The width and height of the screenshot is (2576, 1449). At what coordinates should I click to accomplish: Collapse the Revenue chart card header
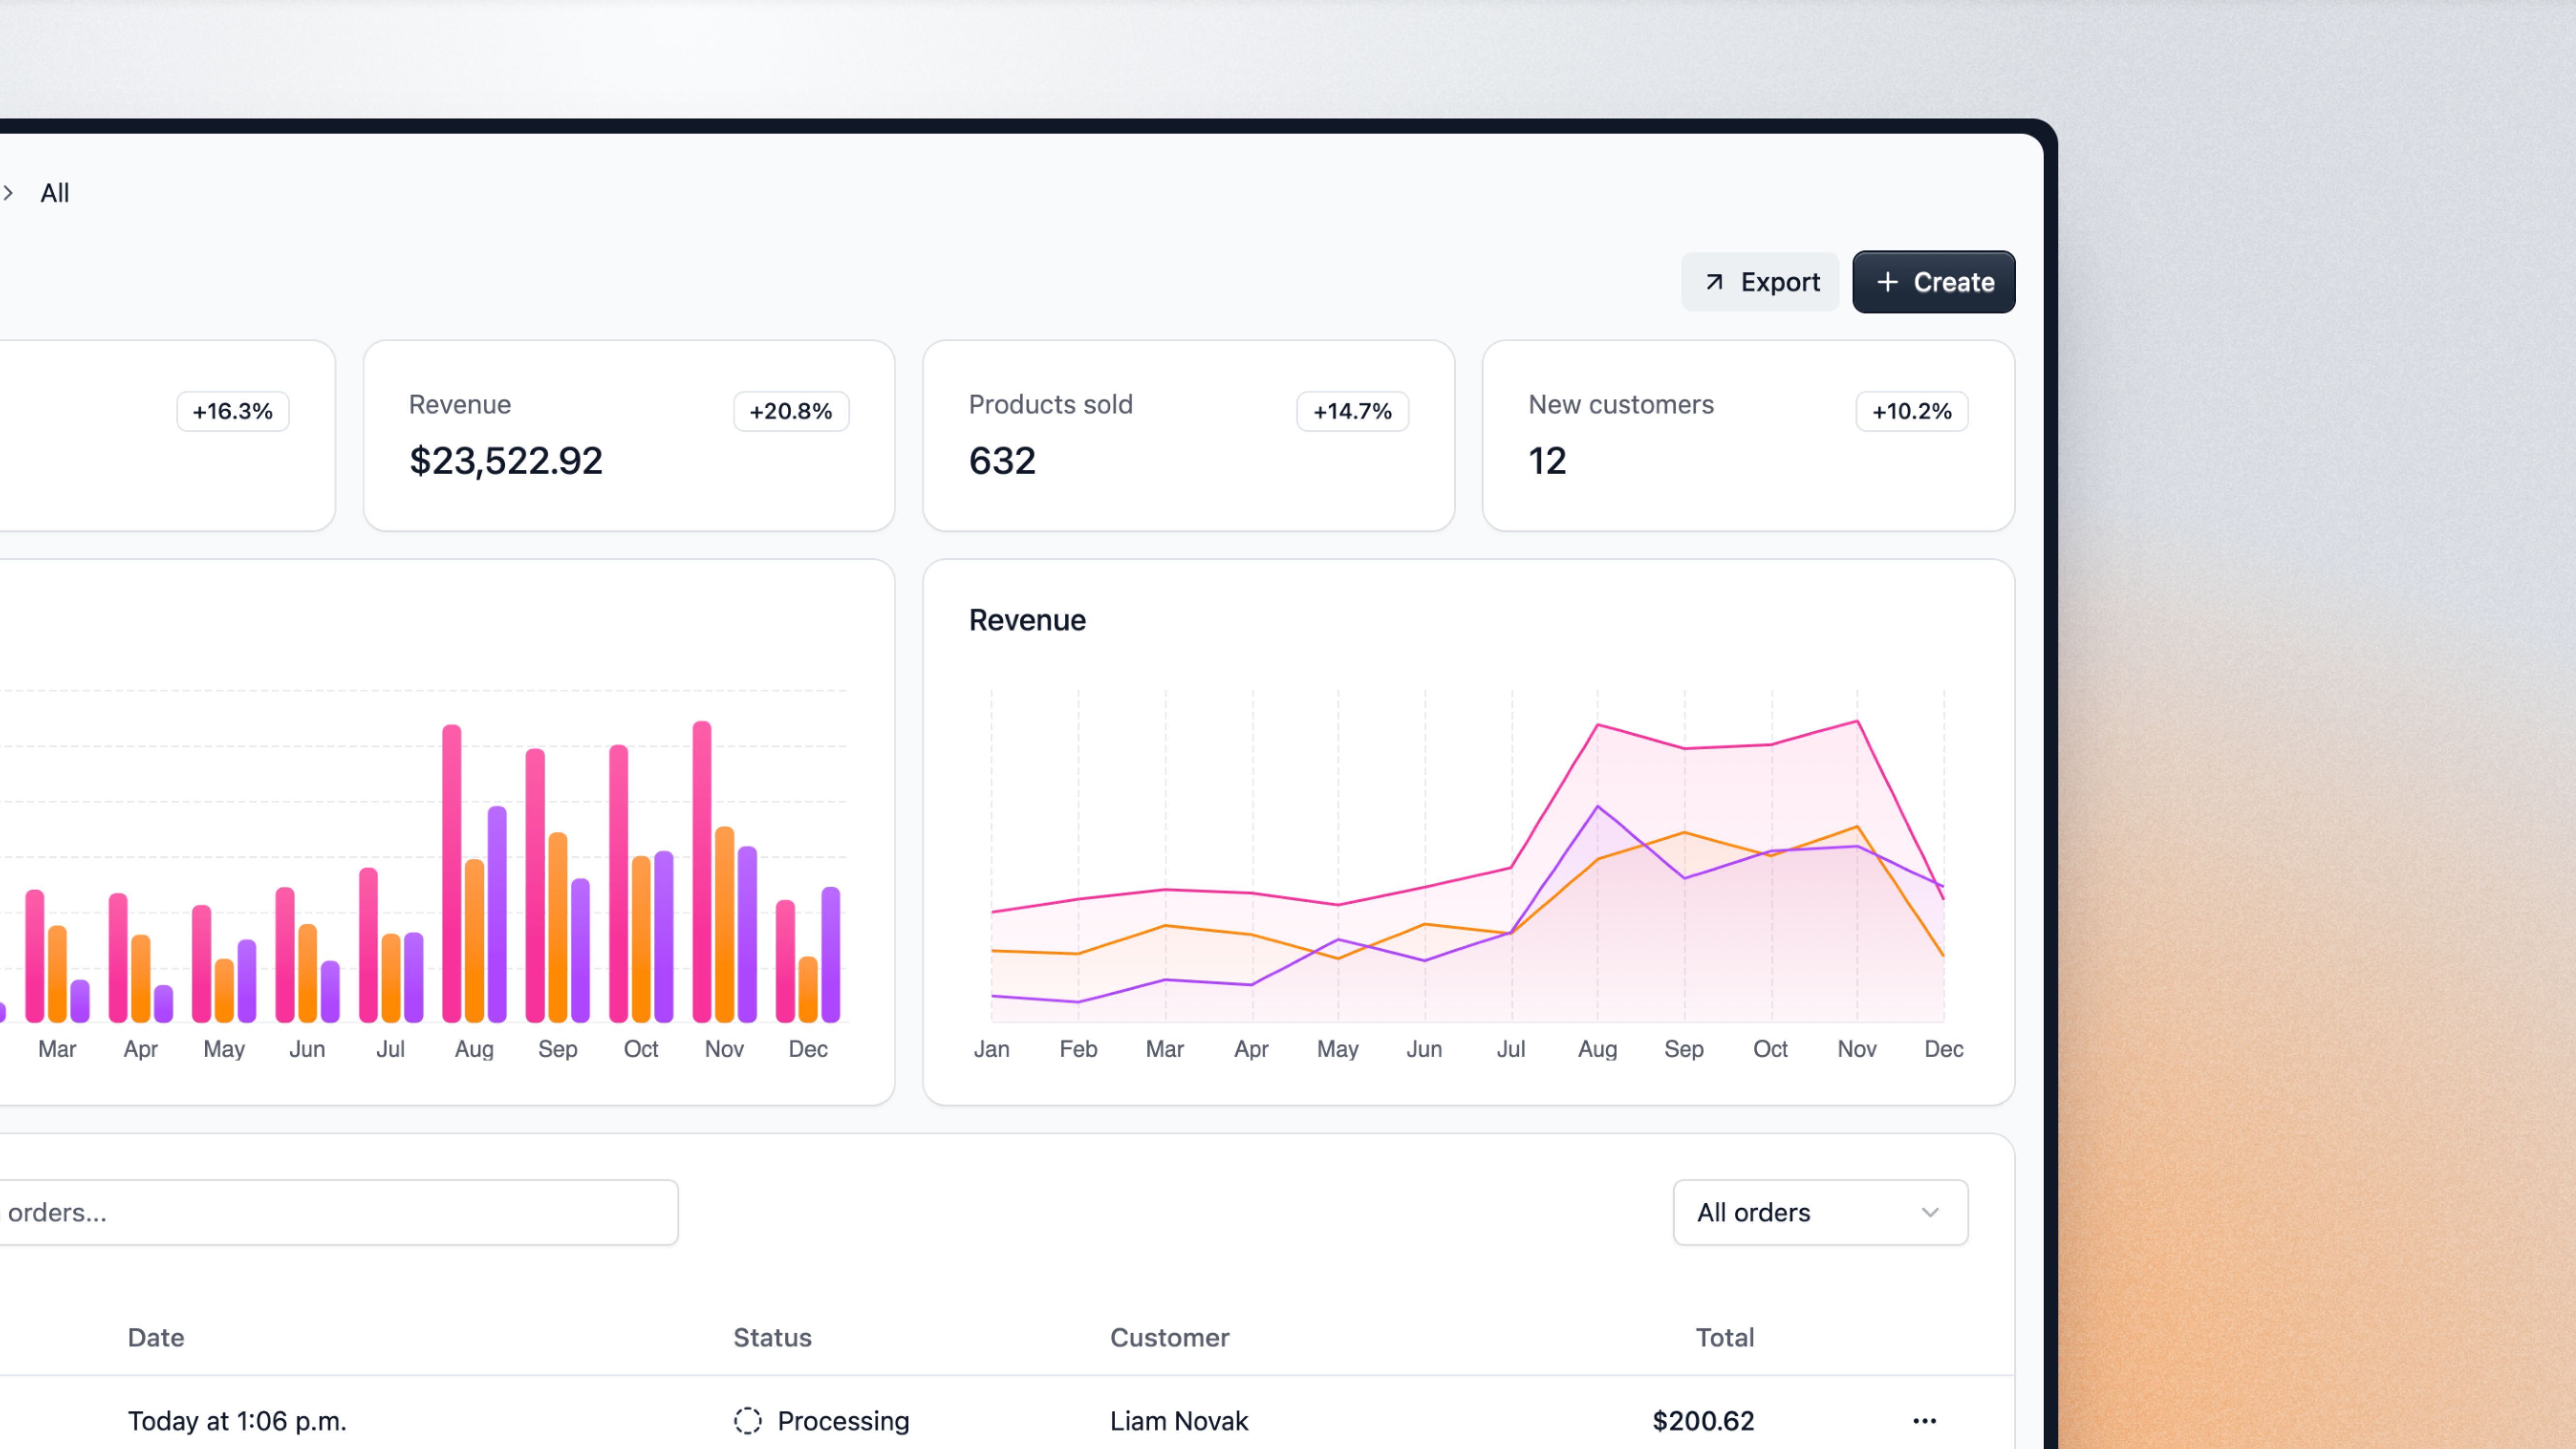pos(1026,620)
